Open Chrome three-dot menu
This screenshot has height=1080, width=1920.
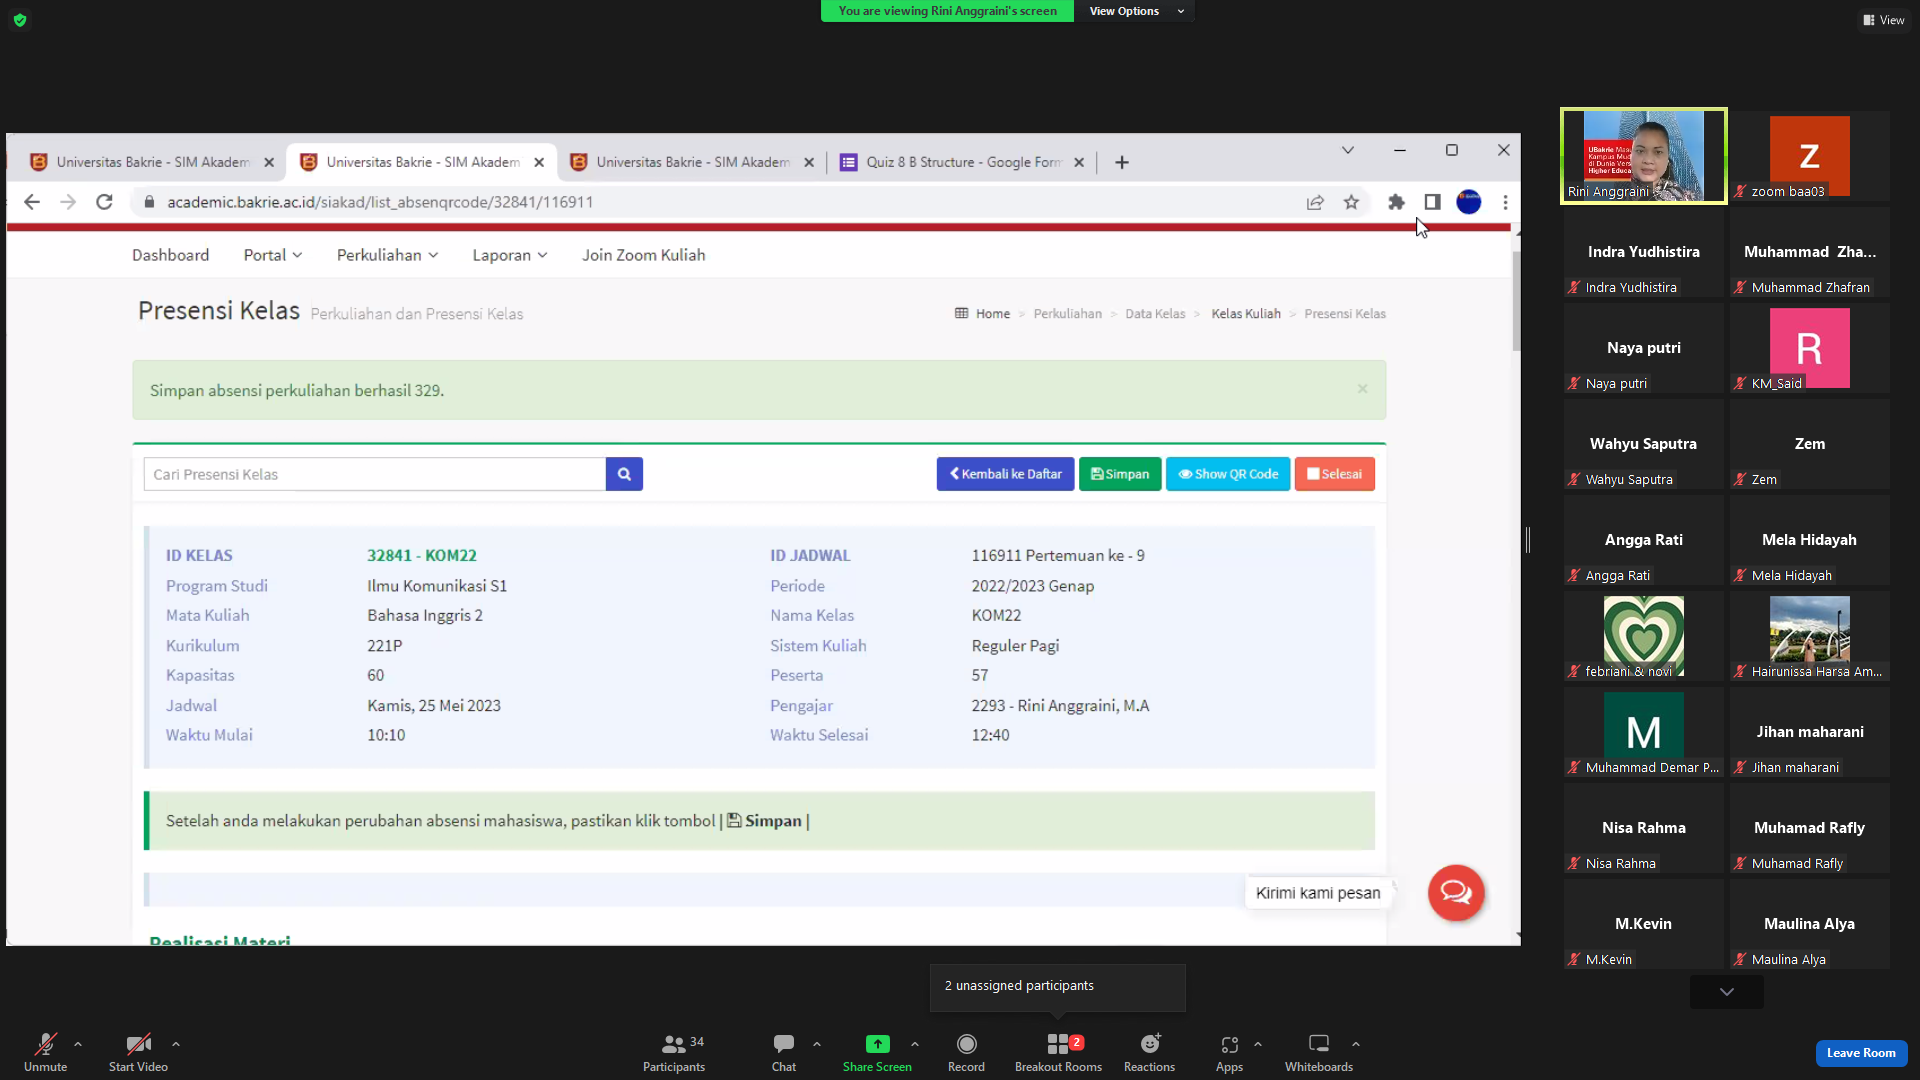(1505, 202)
